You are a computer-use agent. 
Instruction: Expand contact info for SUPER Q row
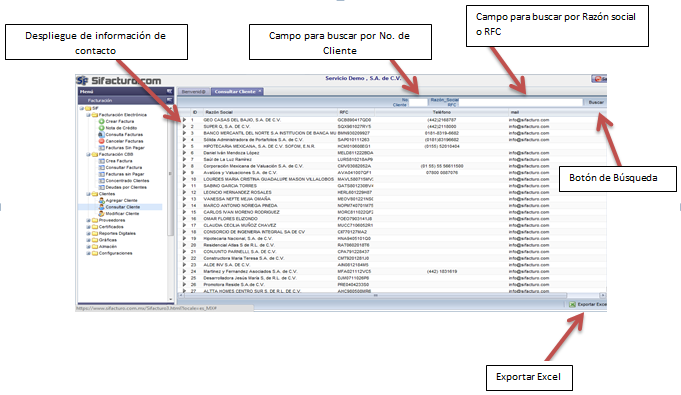184,126
